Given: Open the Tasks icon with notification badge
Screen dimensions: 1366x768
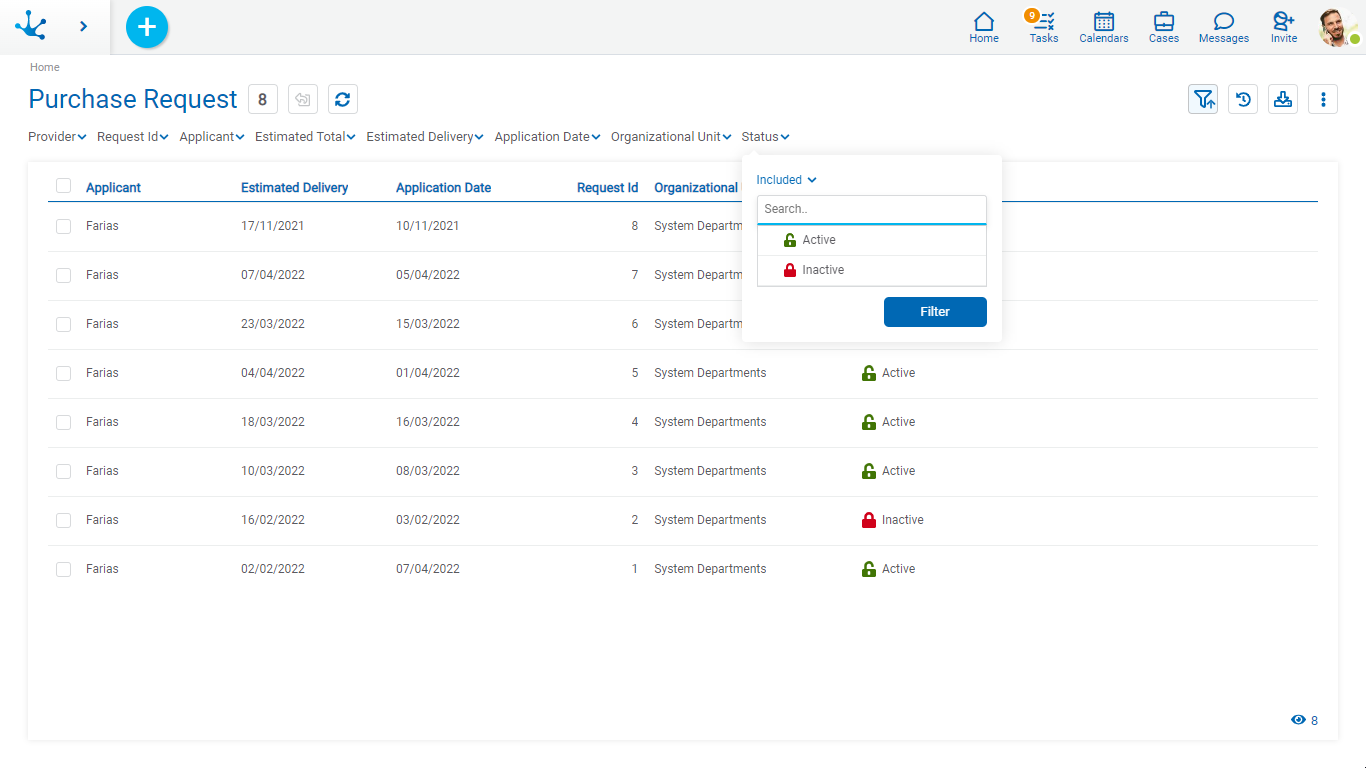Looking at the screenshot, I should 1044,27.
